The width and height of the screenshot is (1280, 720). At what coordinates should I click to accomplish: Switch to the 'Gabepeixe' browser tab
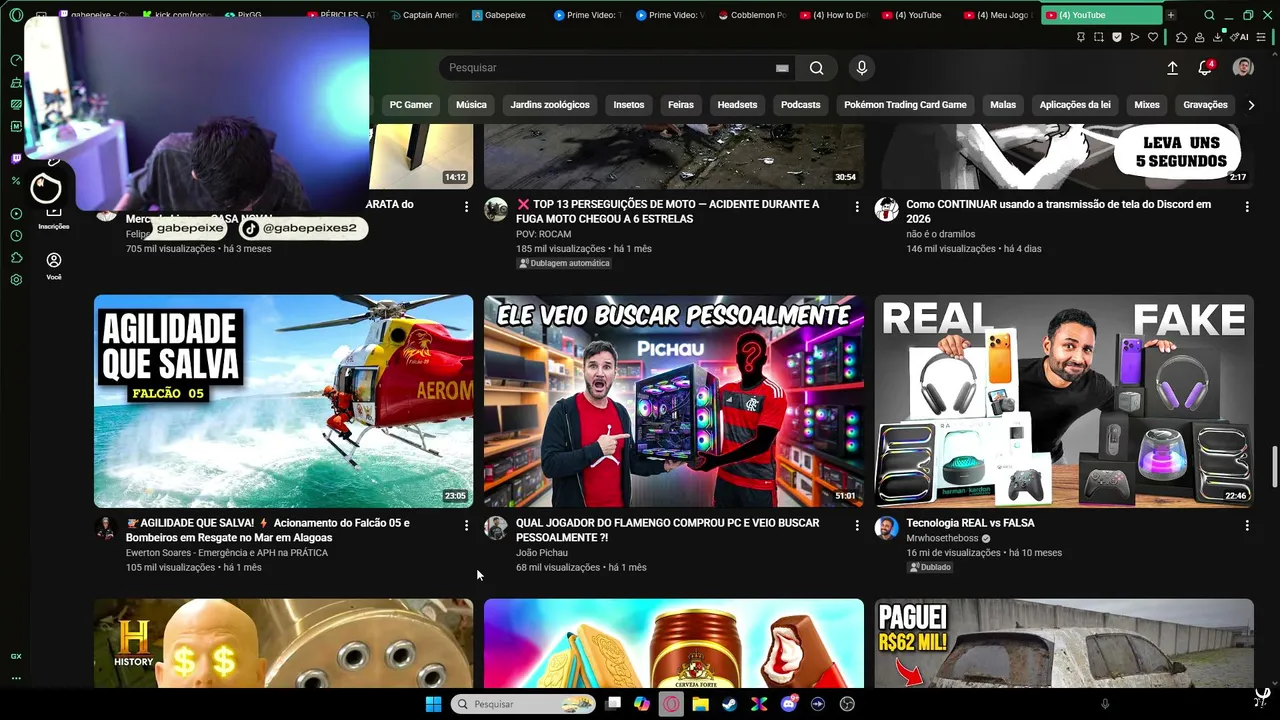(506, 15)
